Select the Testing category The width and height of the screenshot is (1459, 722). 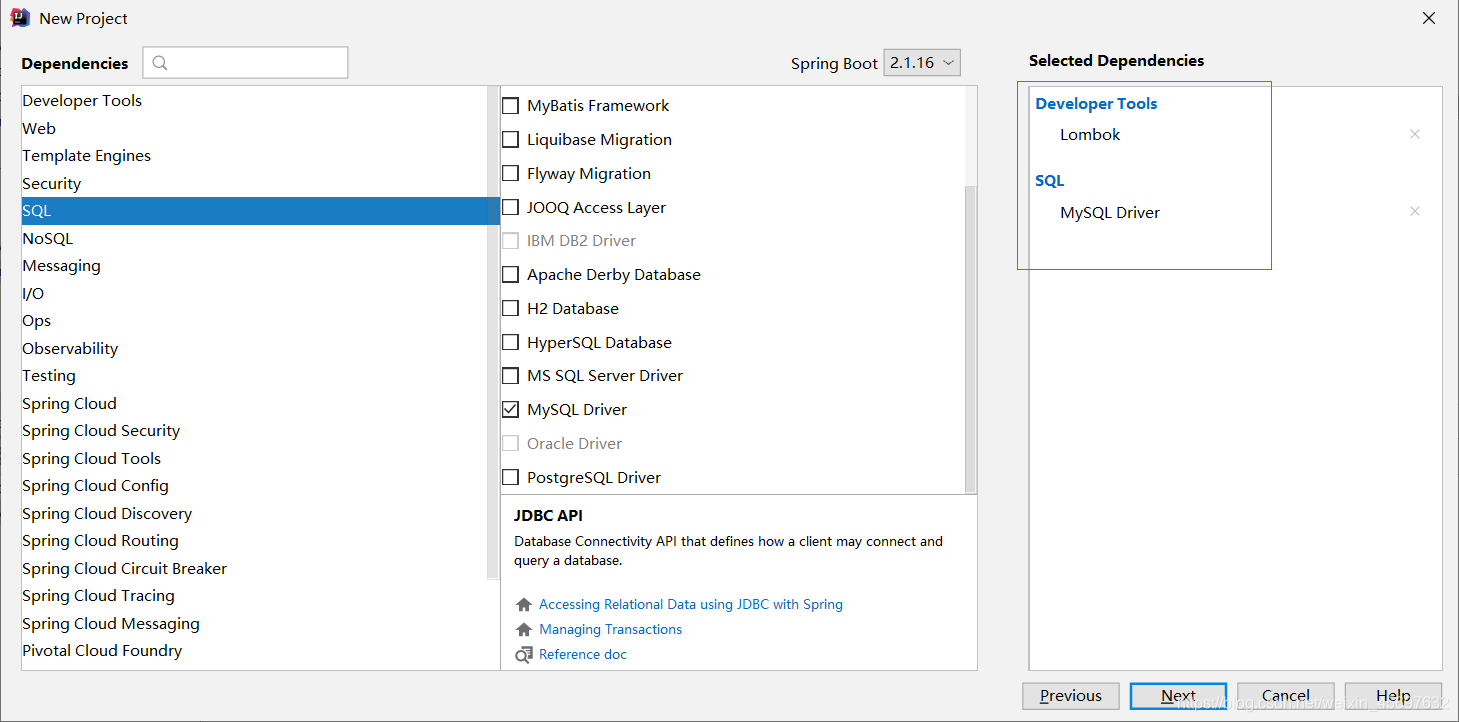pos(254,376)
